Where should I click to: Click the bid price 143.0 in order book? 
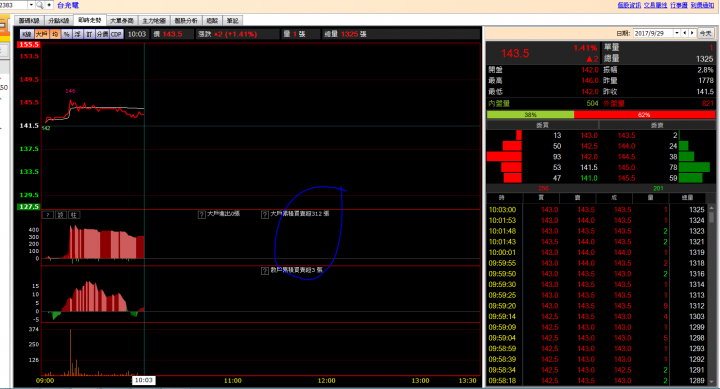(x=589, y=135)
